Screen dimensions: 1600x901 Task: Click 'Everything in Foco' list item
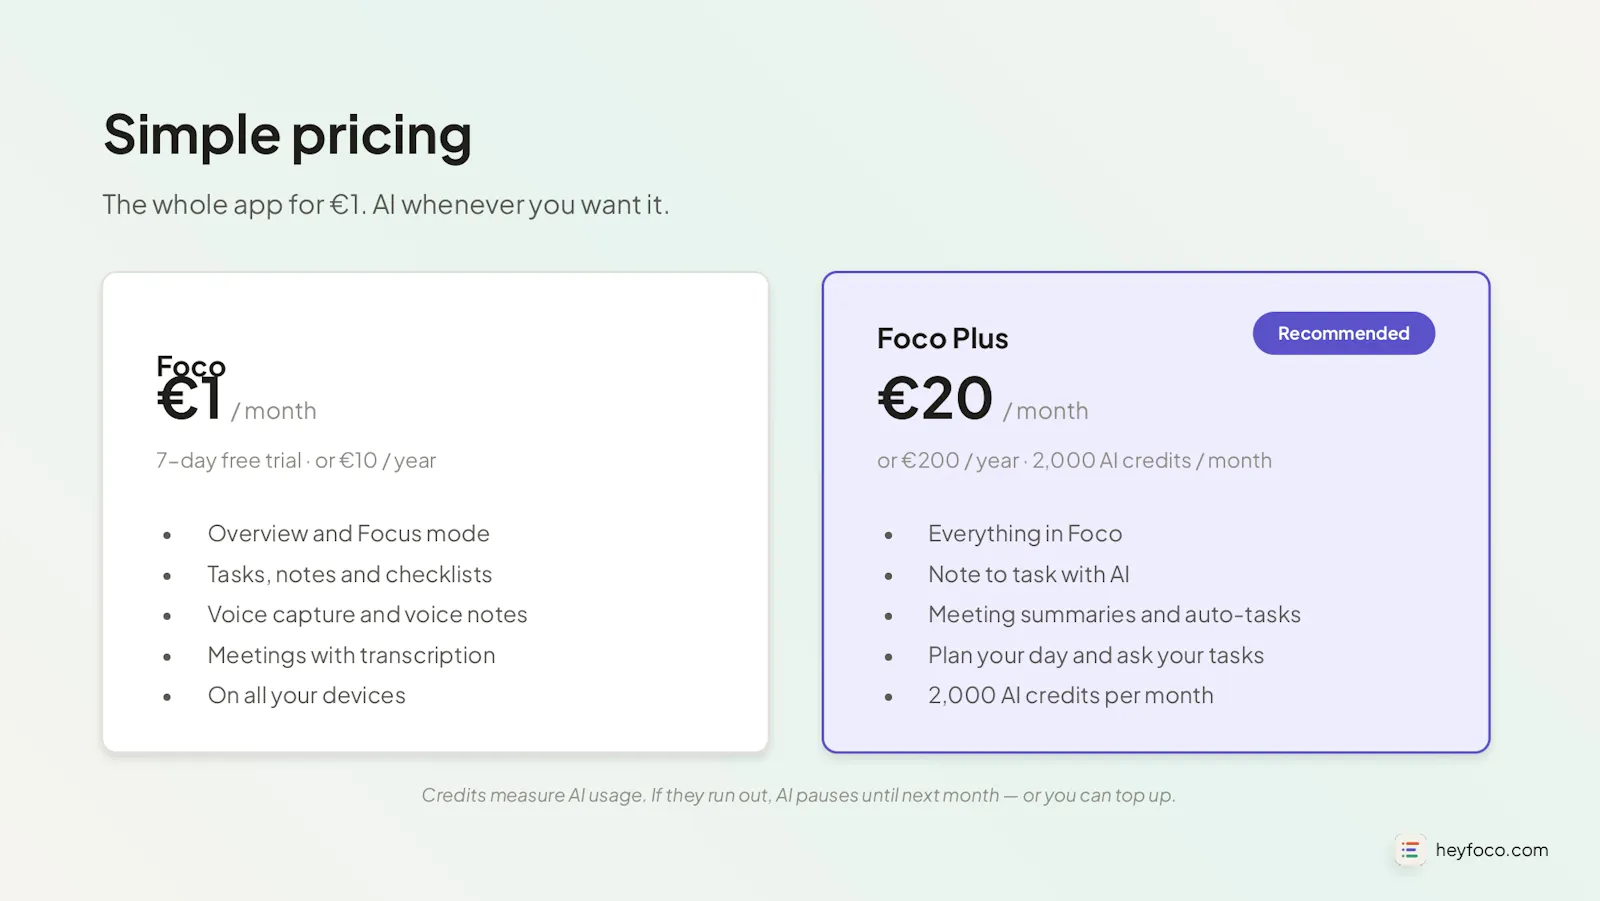(1025, 534)
